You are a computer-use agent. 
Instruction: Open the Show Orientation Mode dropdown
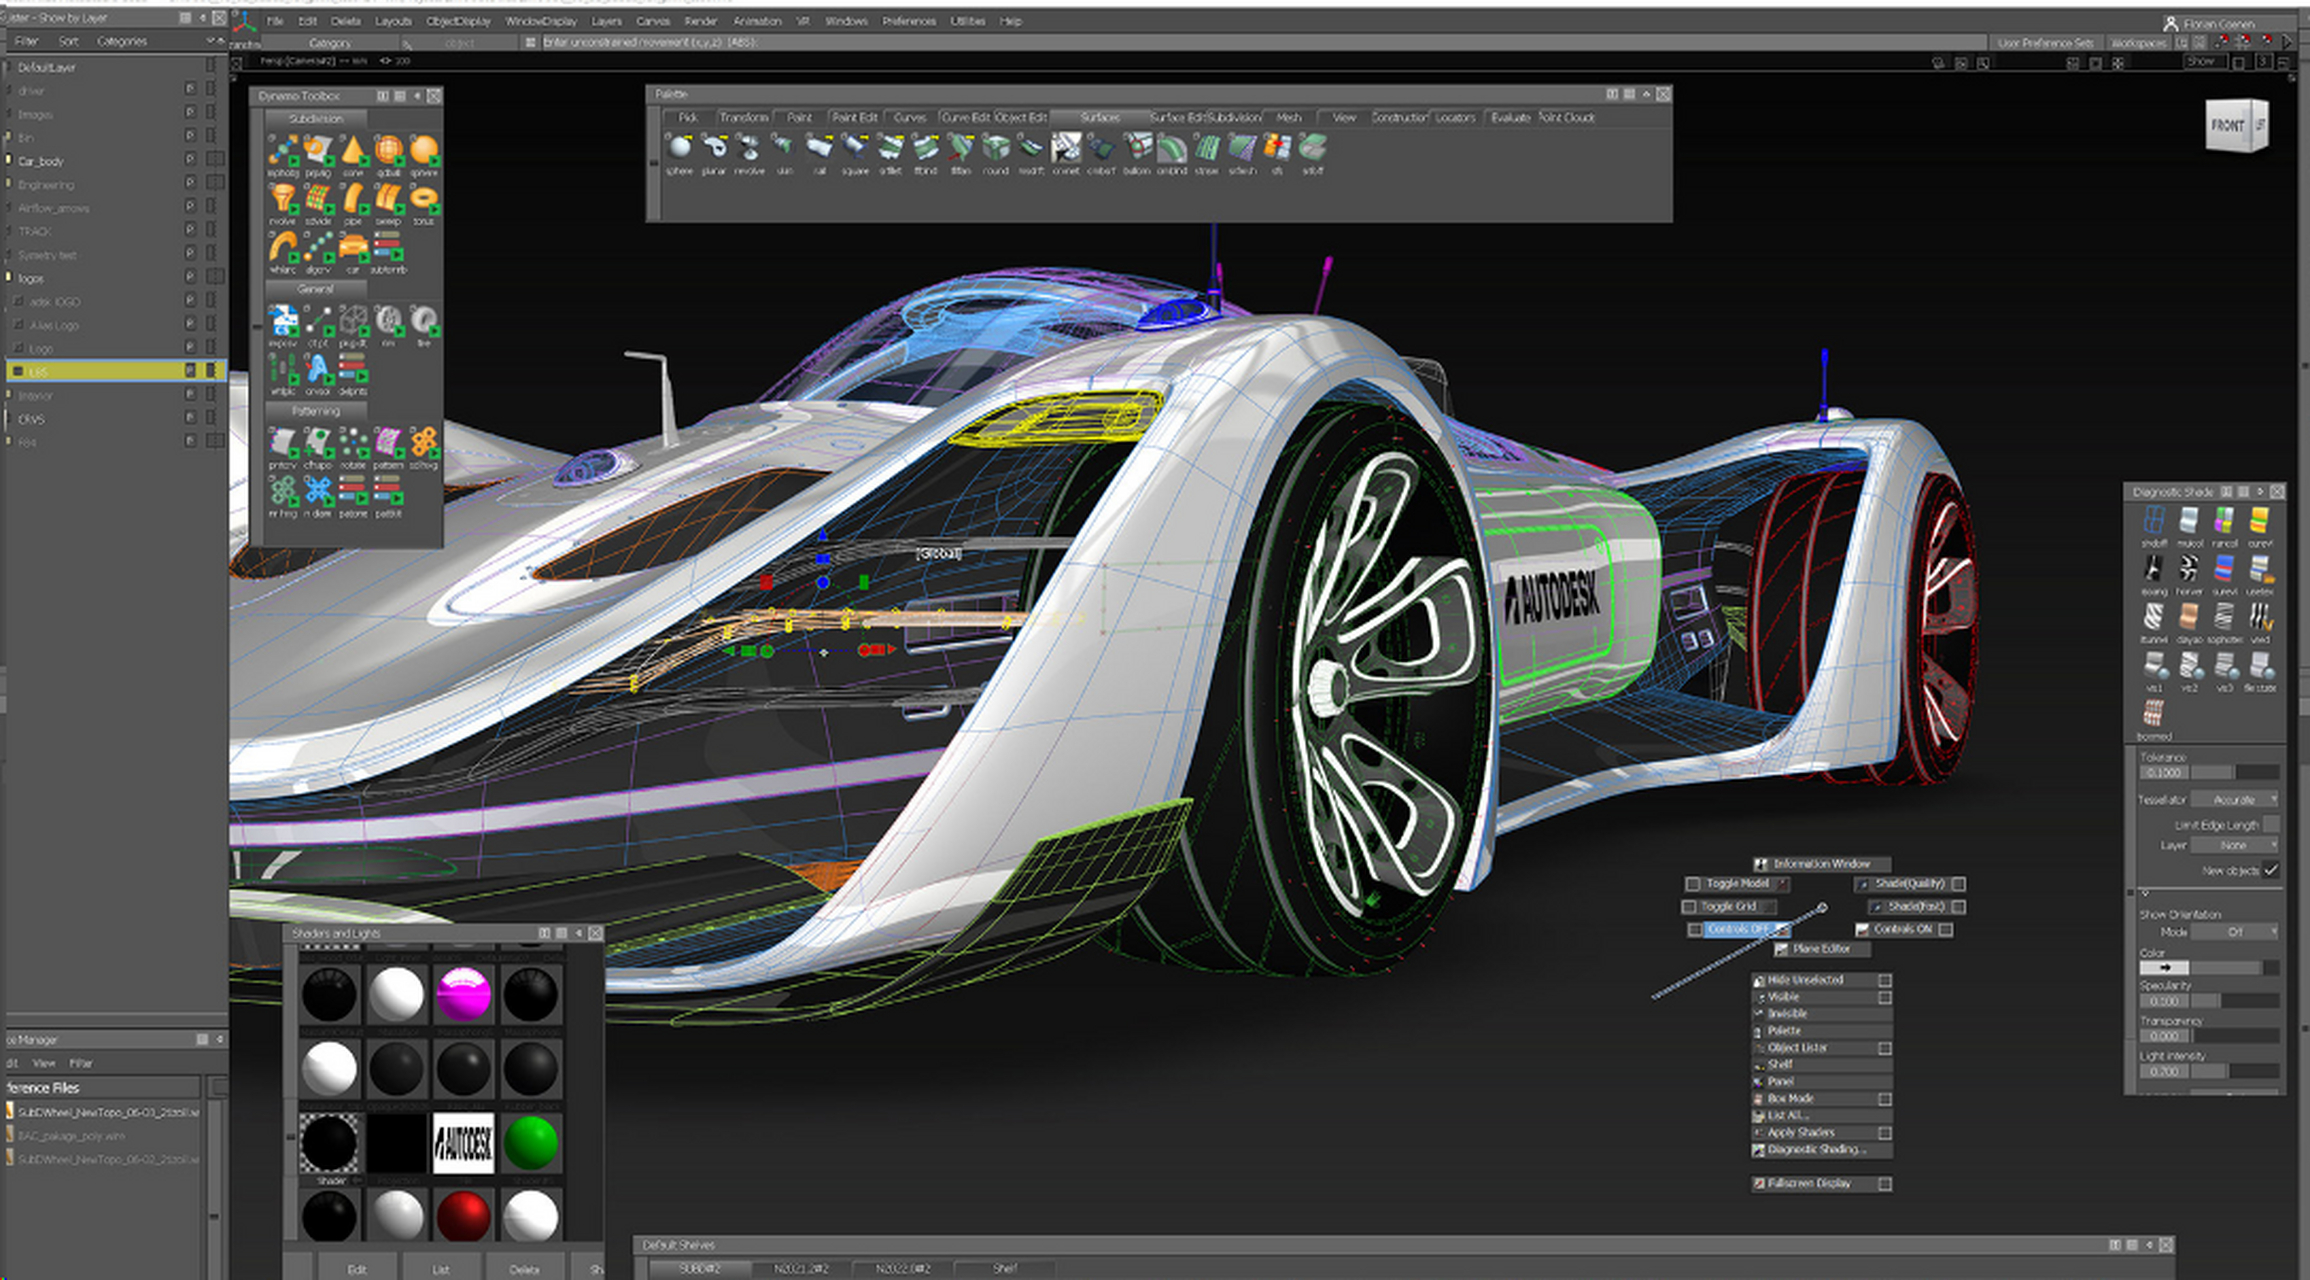(2235, 932)
